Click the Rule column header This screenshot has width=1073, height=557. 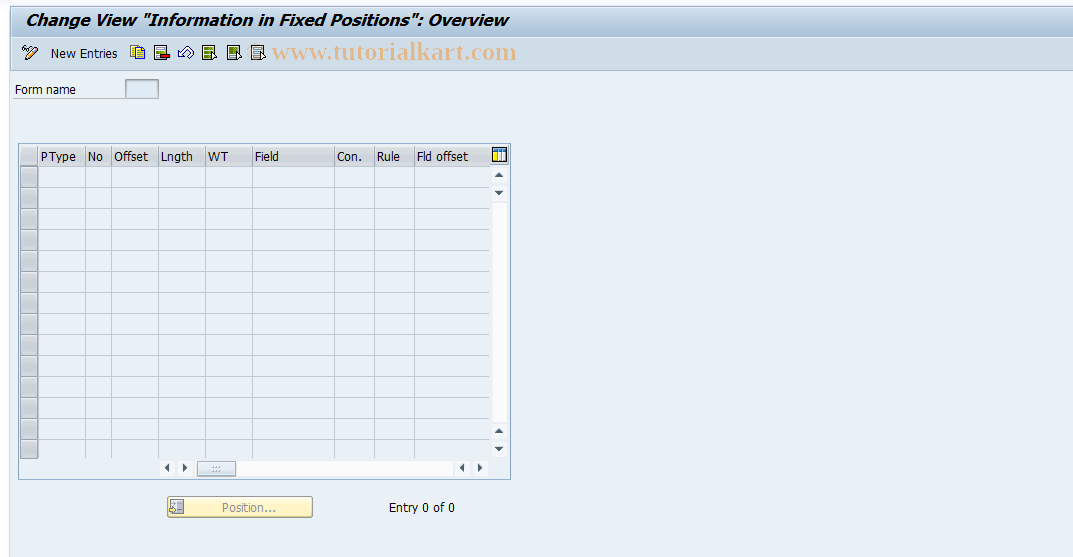click(x=394, y=157)
